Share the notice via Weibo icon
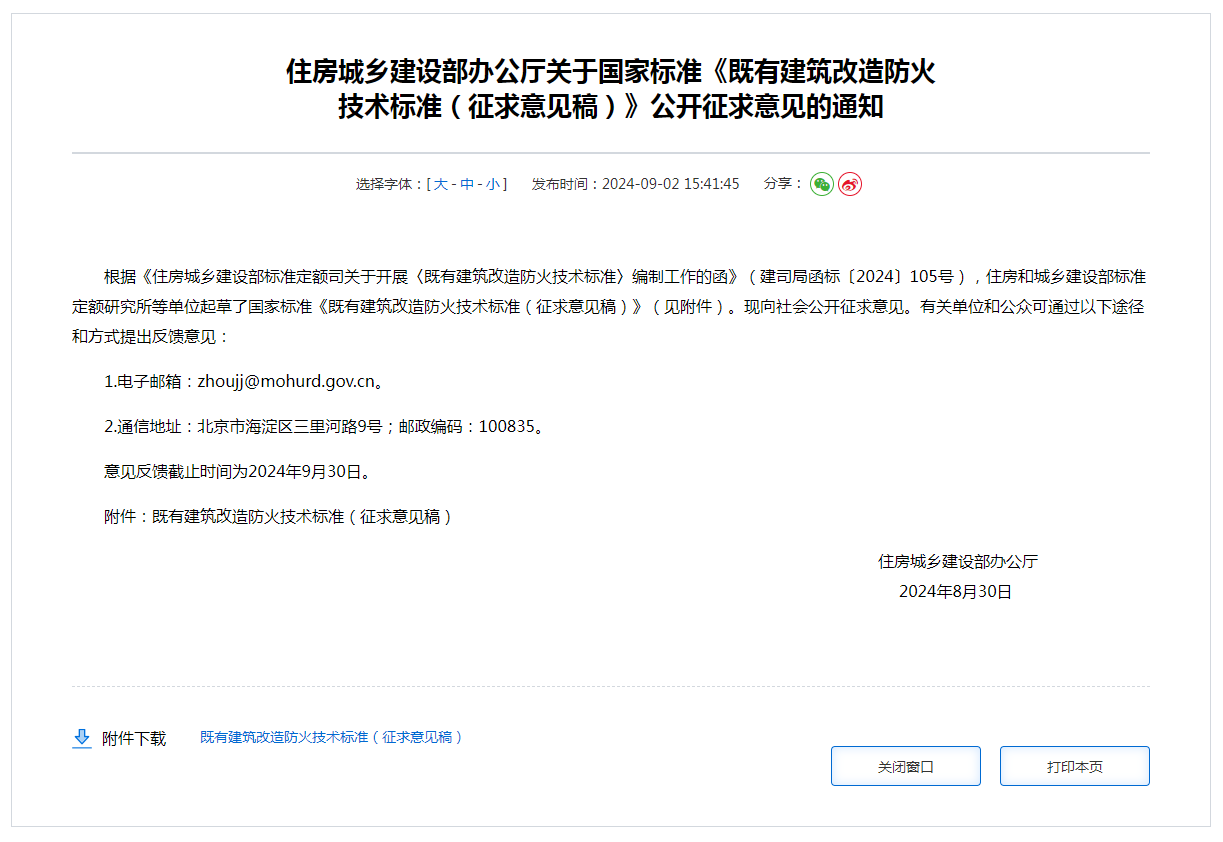Screen dimensions: 1223x842 click(849, 184)
